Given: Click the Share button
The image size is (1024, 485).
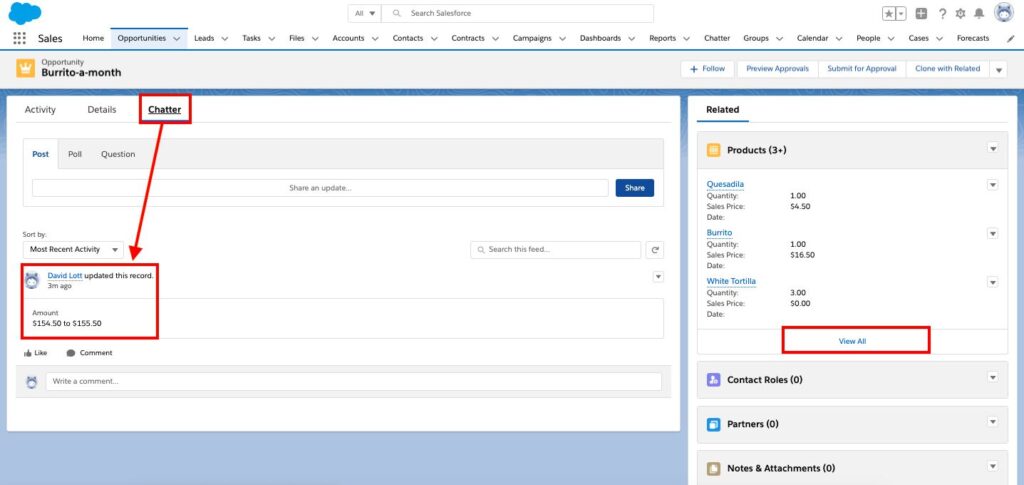Looking at the screenshot, I should pyautogui.click(x=635, y=188).
